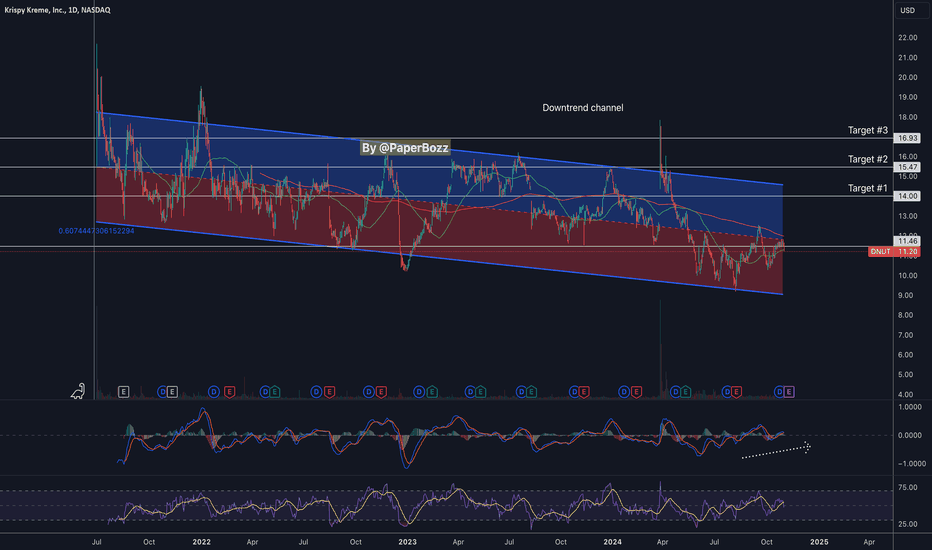Open the dividend D marker near May 2022
Viewport: 932px width, 550px height.
(265, 392)
